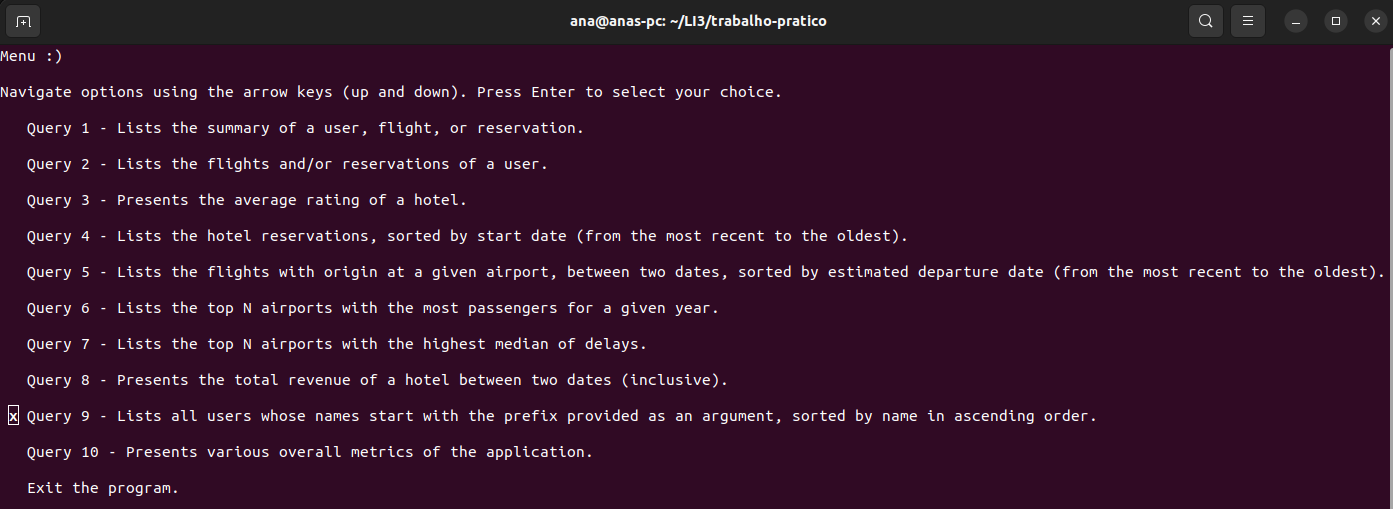Select Query 8 total hotel revenue
Viewport: 1393px width, 509px height.
(377, 380)
